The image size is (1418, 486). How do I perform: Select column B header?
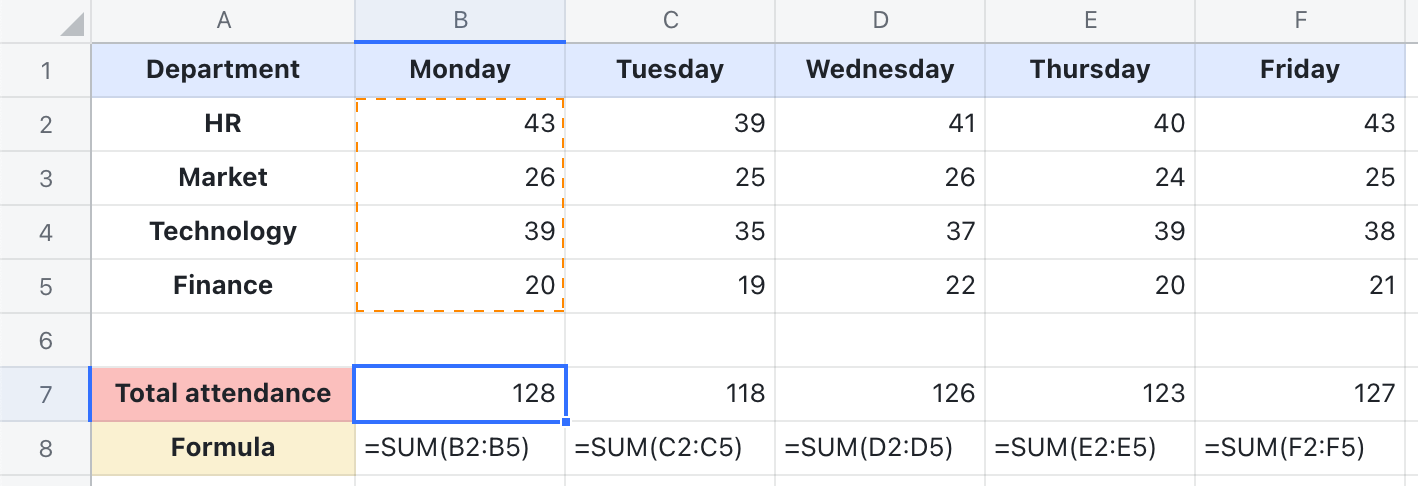[460, 21]
